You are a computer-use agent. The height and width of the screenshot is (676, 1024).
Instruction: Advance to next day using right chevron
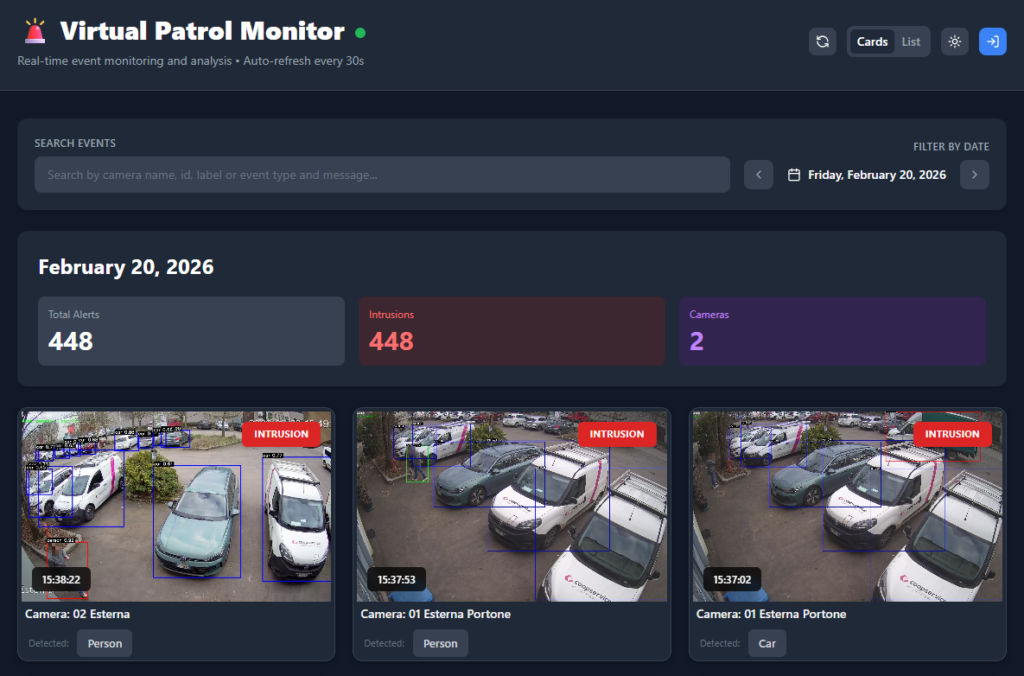pyautogui.click(x=974, y=174)
